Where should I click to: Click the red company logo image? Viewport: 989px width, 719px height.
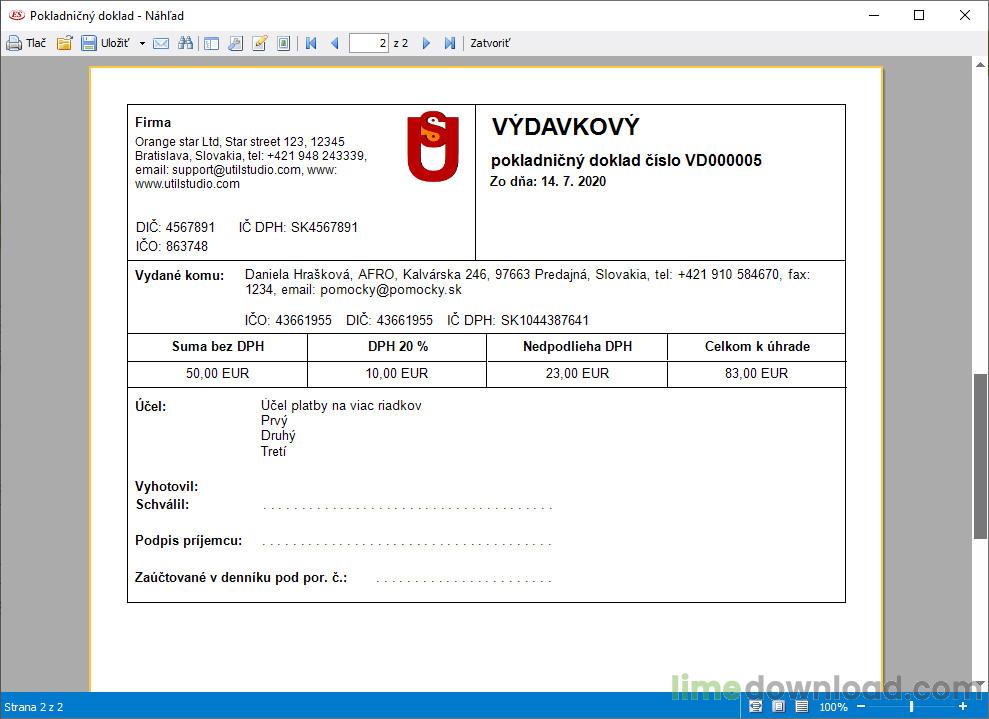tap(433, 146)
